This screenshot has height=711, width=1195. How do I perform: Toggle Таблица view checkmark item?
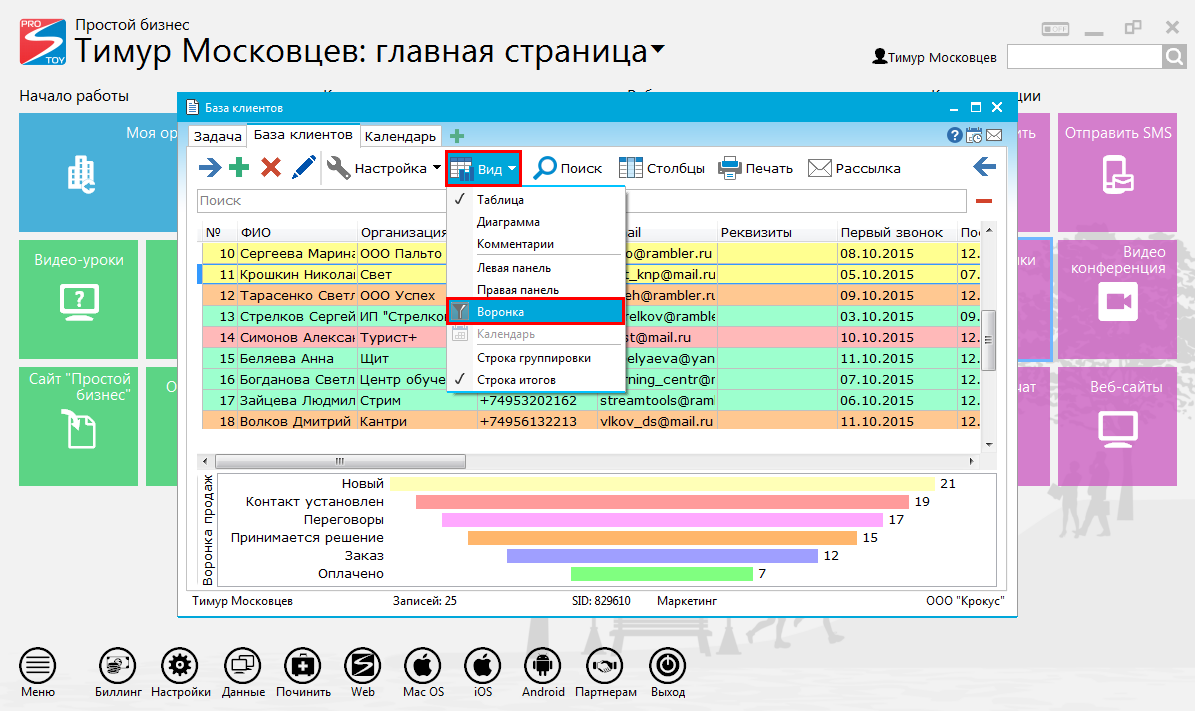click(x=500, y=200)
